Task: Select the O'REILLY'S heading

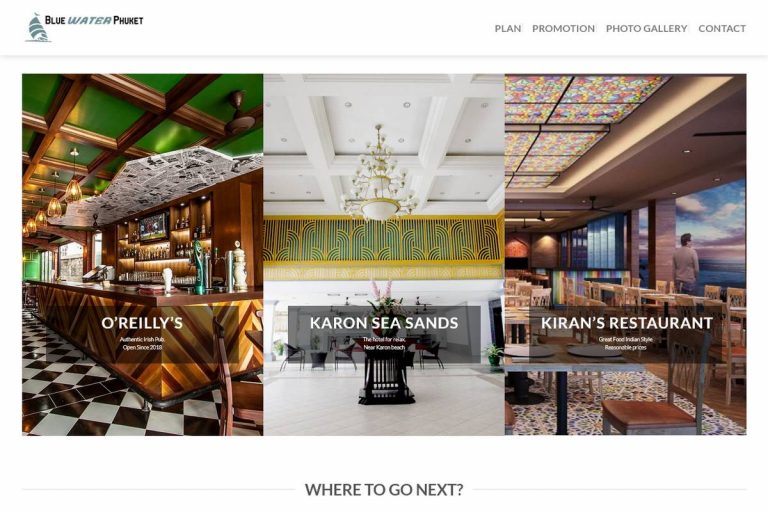Action: [142, 323]
